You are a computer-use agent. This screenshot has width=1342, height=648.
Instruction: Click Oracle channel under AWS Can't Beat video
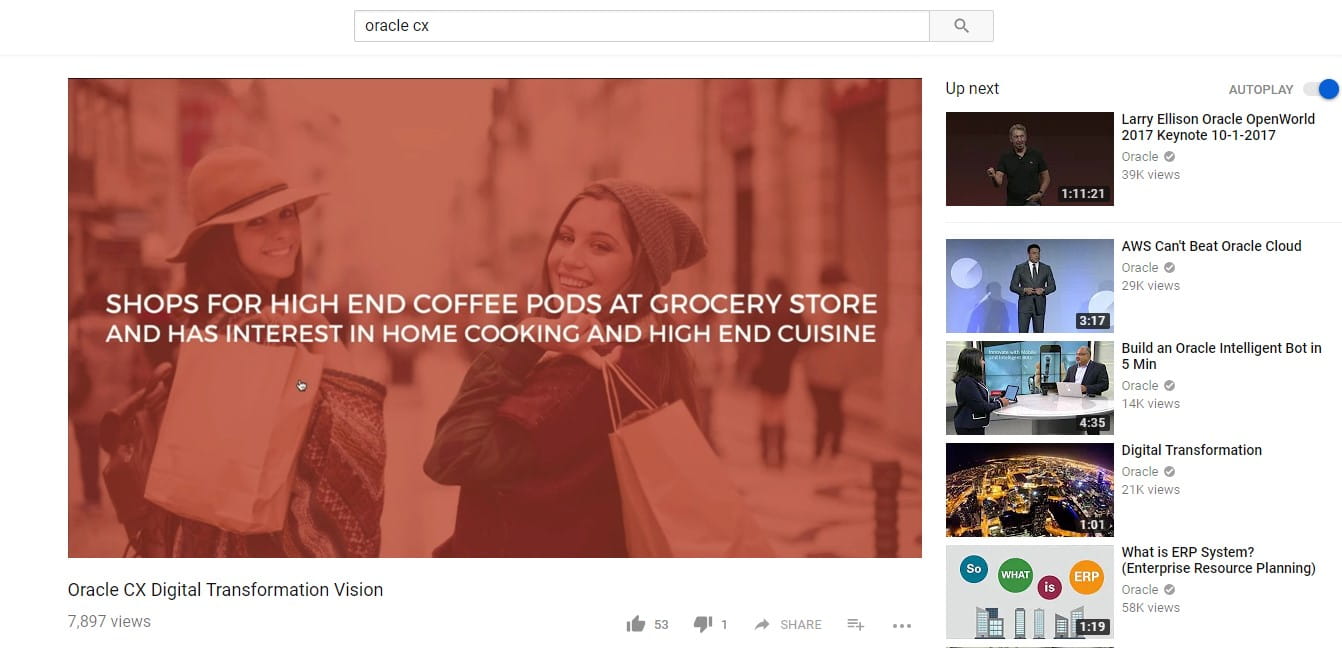tap(1140, 267)
